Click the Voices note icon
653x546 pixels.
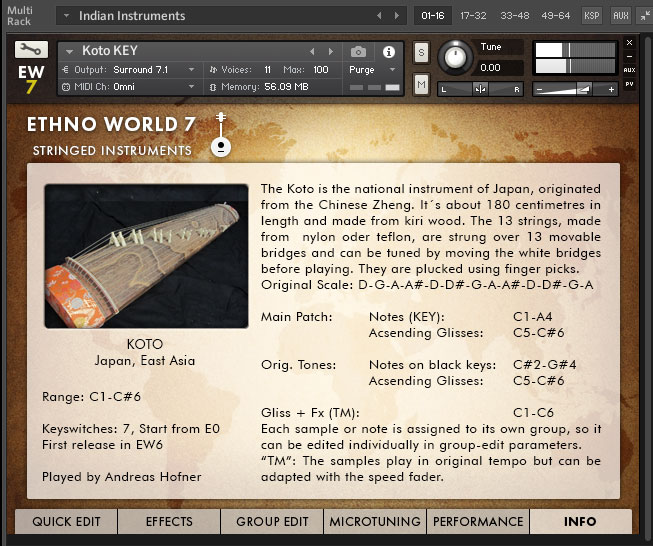[213, 70]
